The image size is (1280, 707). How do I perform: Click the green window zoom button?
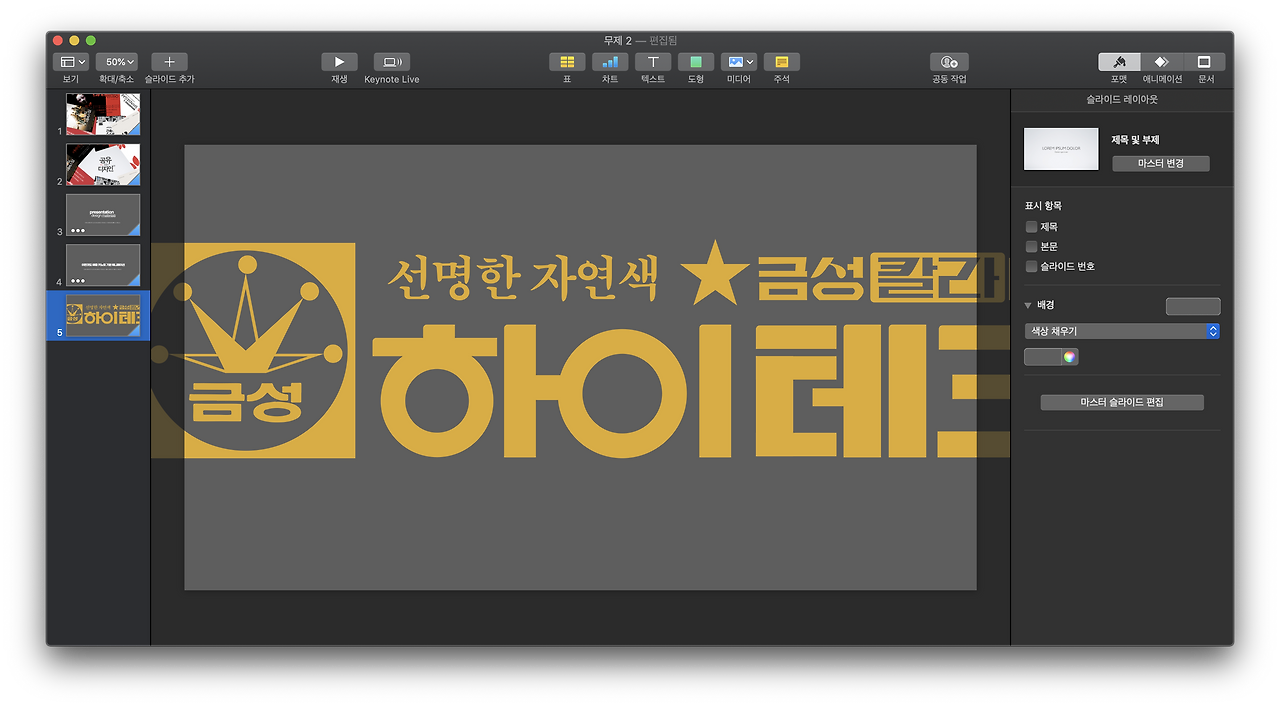pos(91,40)
